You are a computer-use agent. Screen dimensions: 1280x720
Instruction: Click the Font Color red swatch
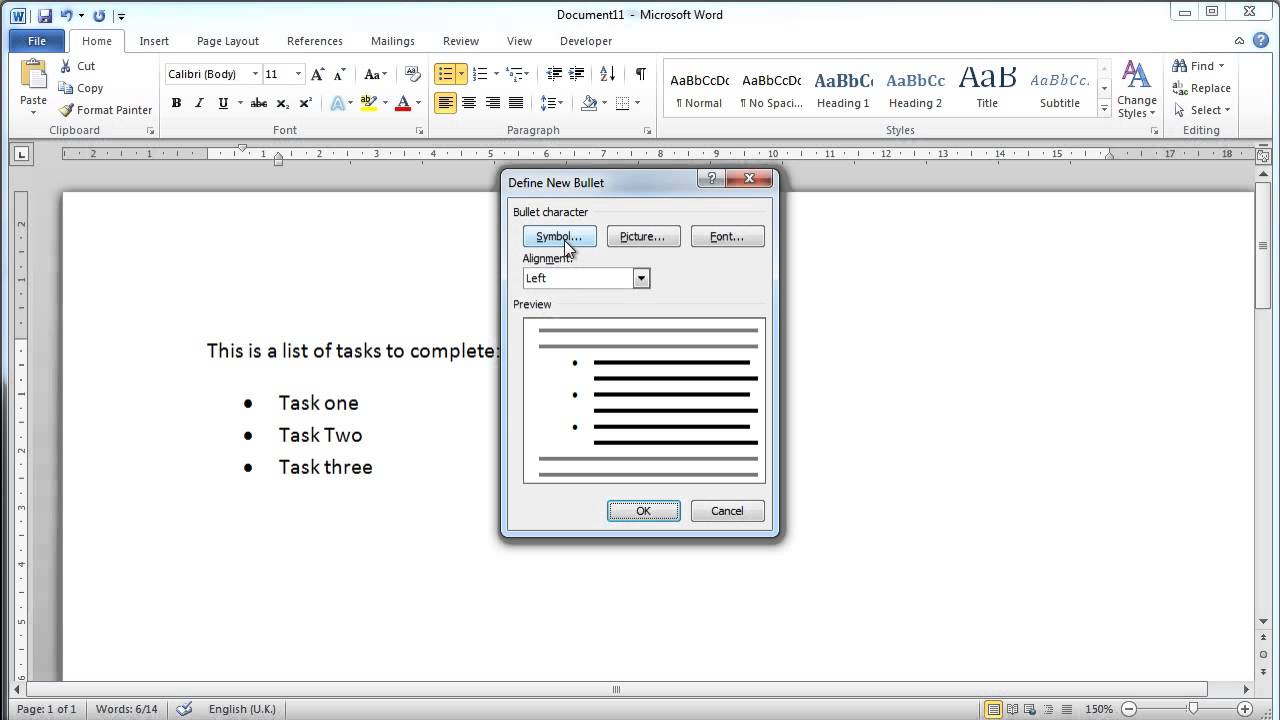click(404, 103)
